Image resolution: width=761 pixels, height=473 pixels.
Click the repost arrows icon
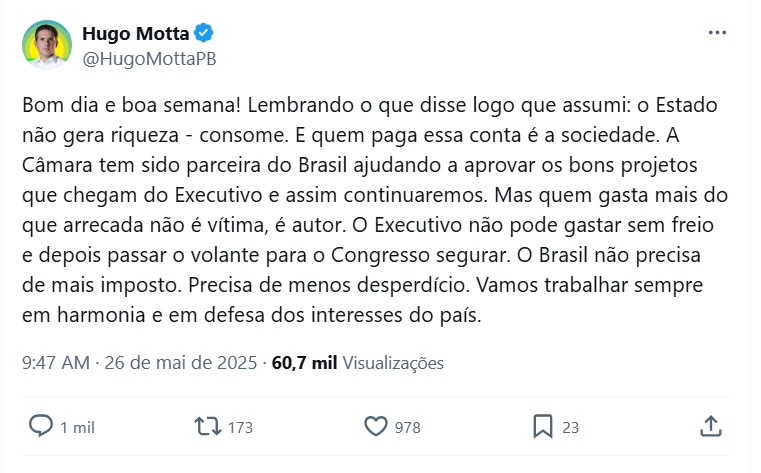[208, 426]
